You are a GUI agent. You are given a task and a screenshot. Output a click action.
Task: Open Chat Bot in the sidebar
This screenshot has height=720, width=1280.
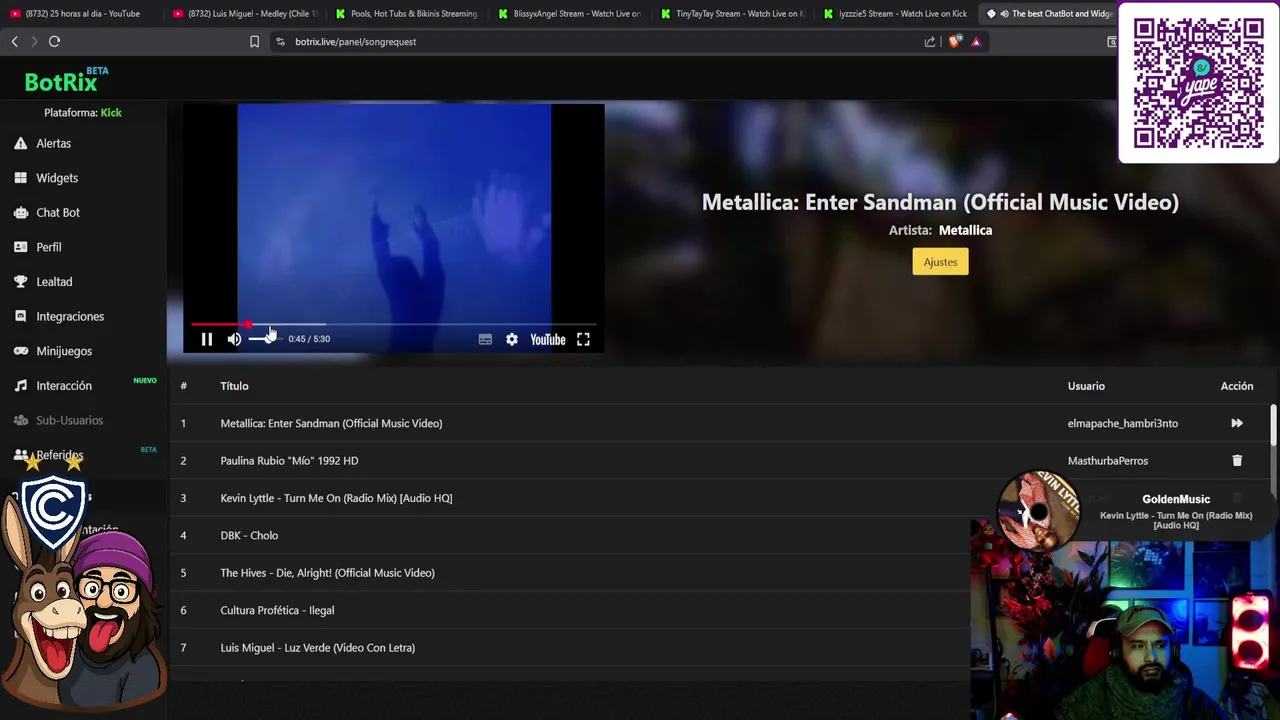(x=58, y=212)
